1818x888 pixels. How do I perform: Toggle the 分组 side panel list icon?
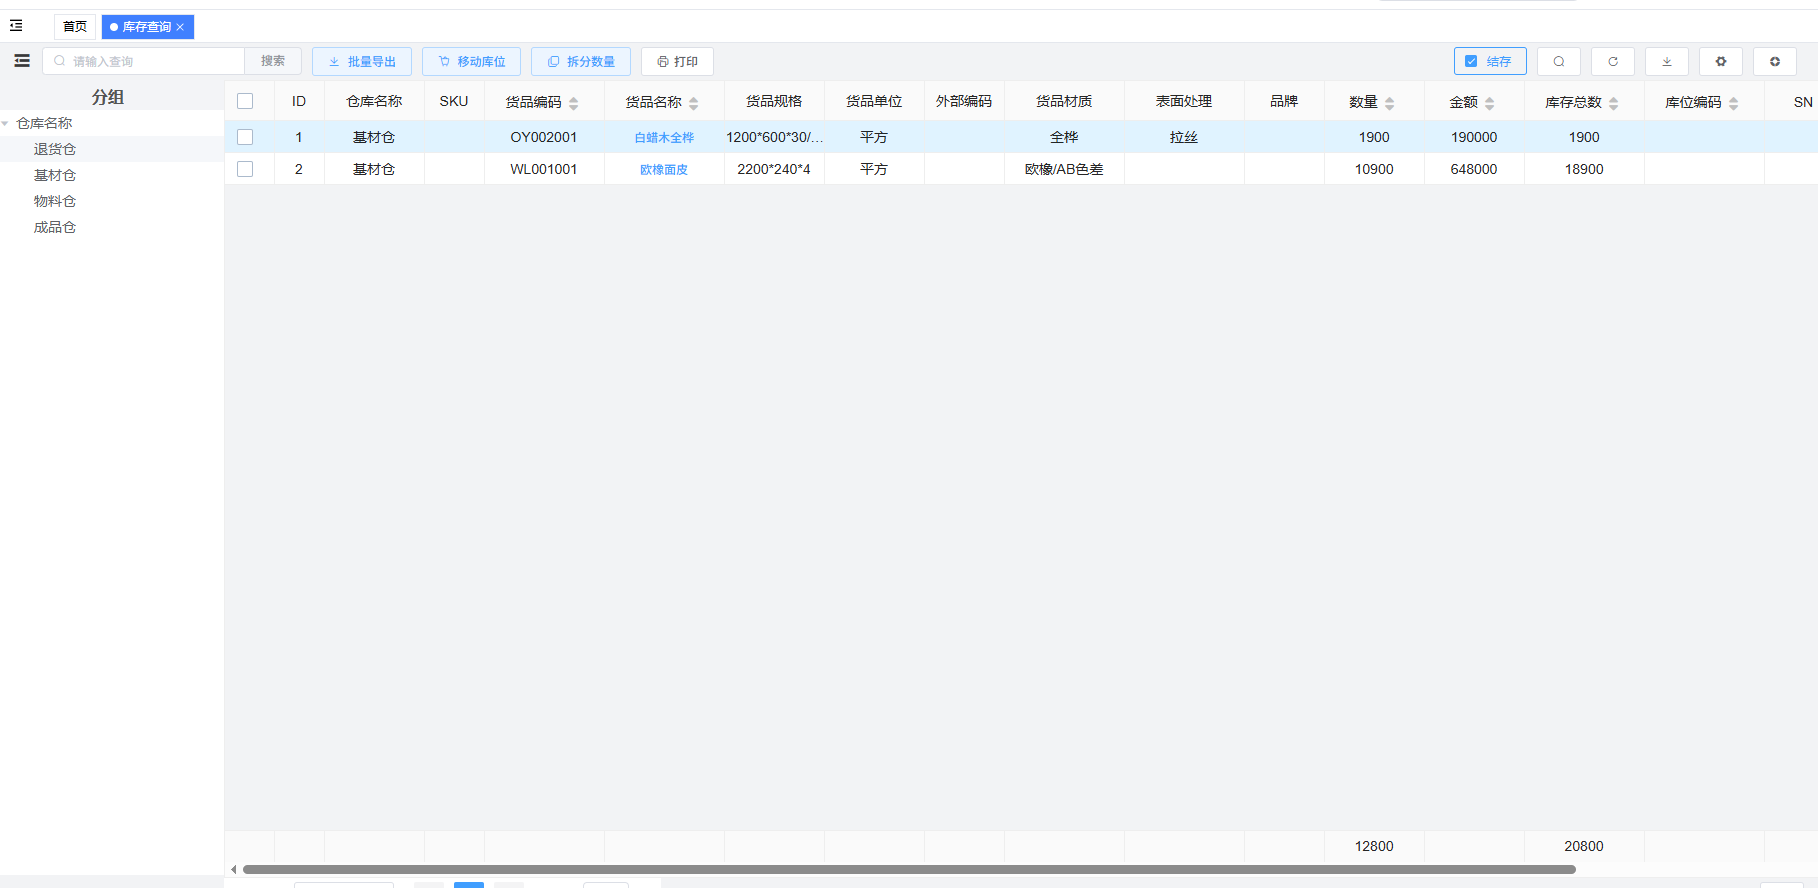(22, 61)
